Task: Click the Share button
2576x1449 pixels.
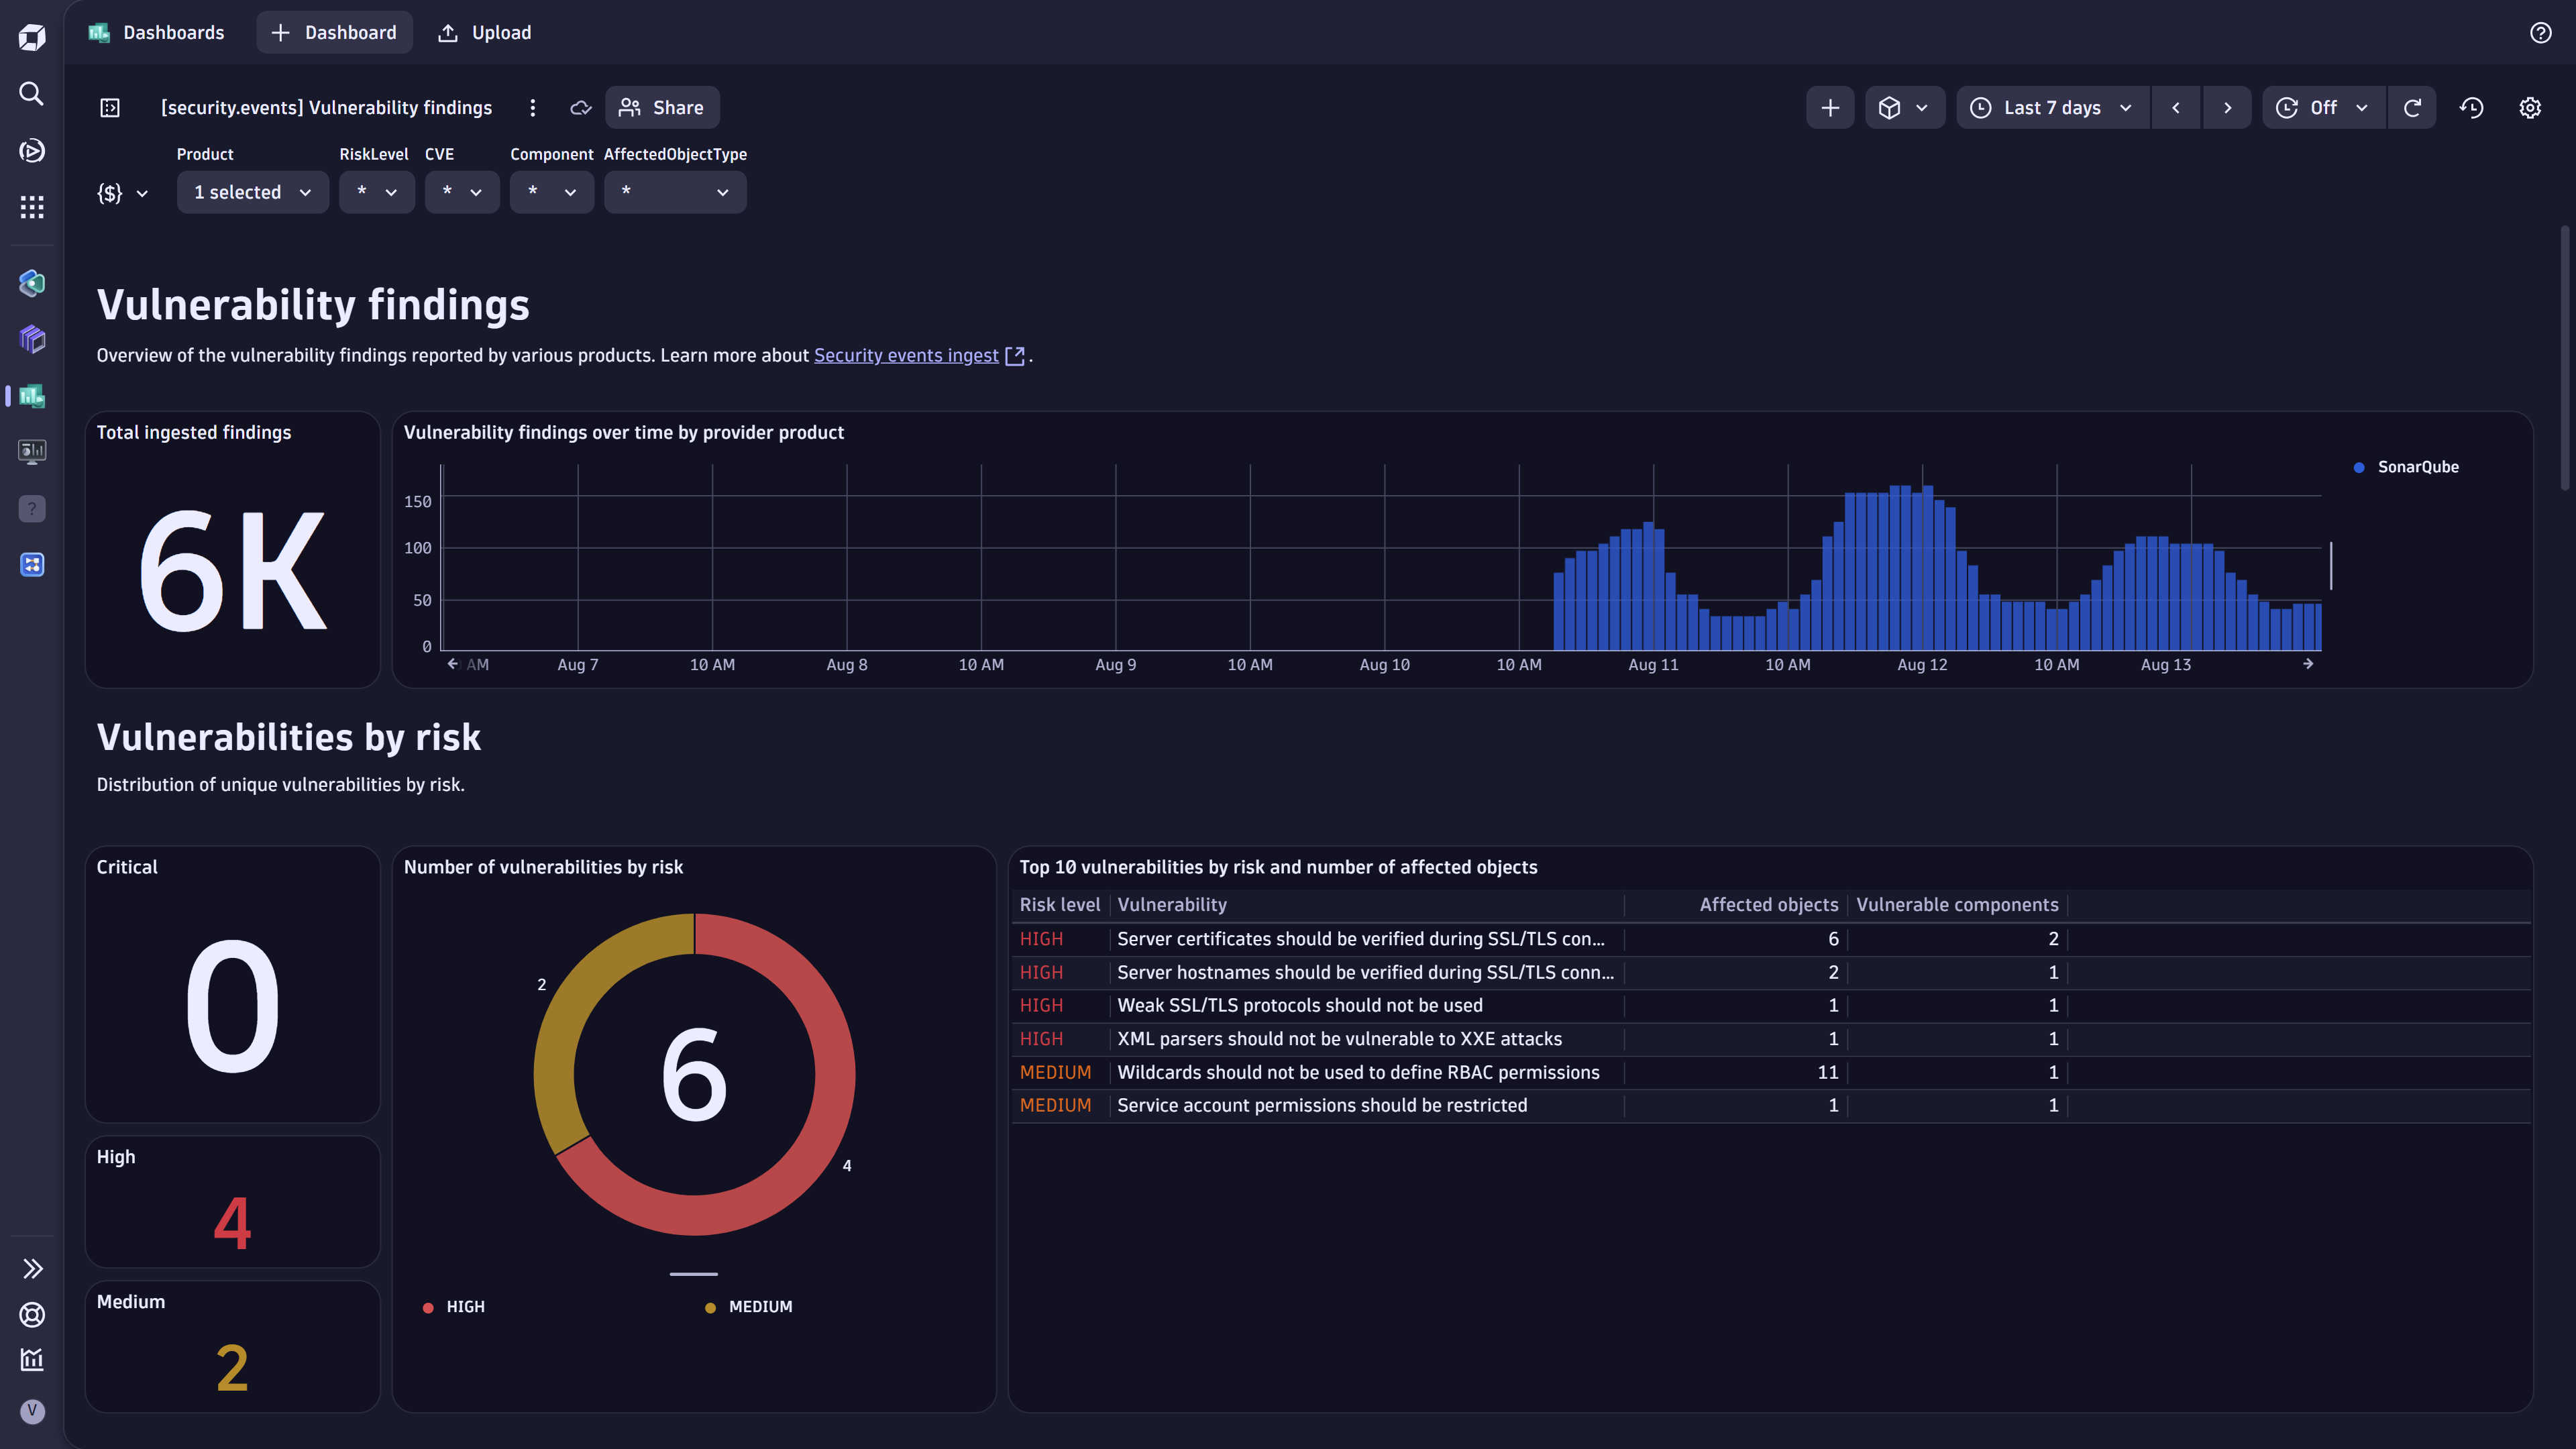Action: click(x=661, y=107)
